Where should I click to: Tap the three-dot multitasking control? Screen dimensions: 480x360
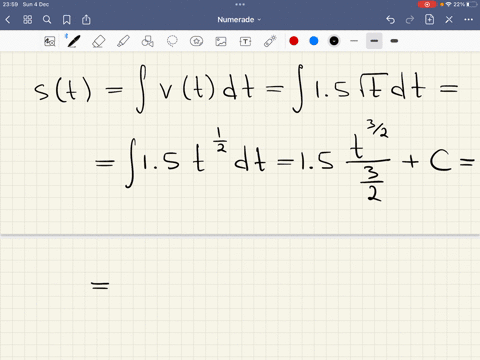coord(240,4)
